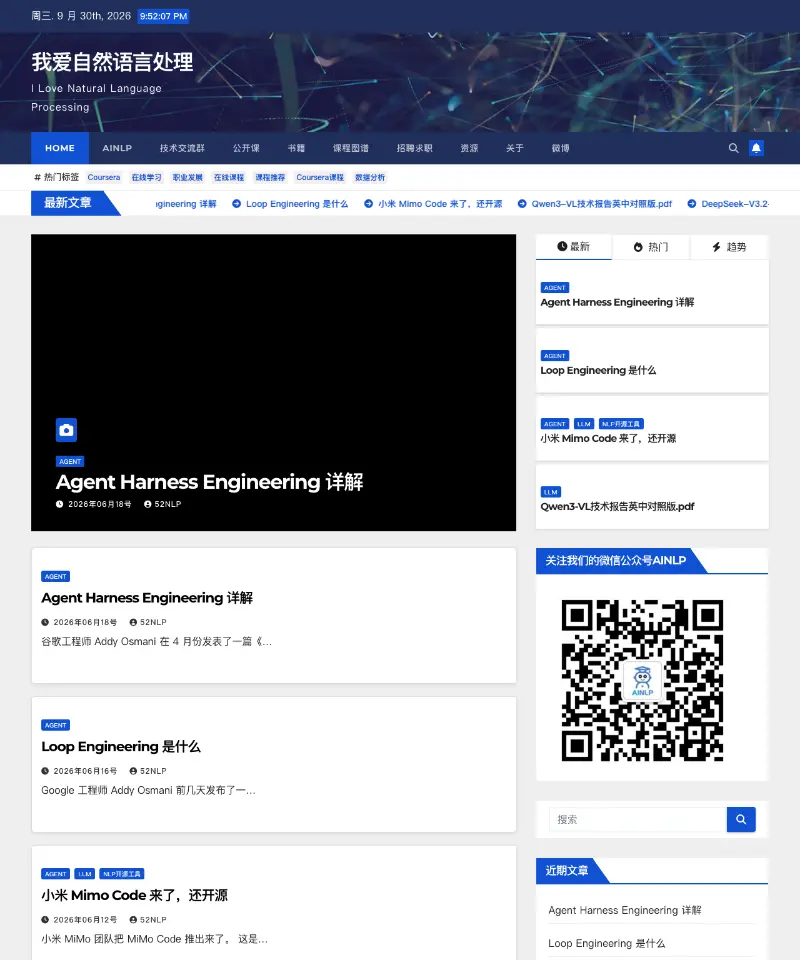The width and height of the screenshot is (800, 960).
Task: Click the Coursera课程 hot tag
Action: 320,178
